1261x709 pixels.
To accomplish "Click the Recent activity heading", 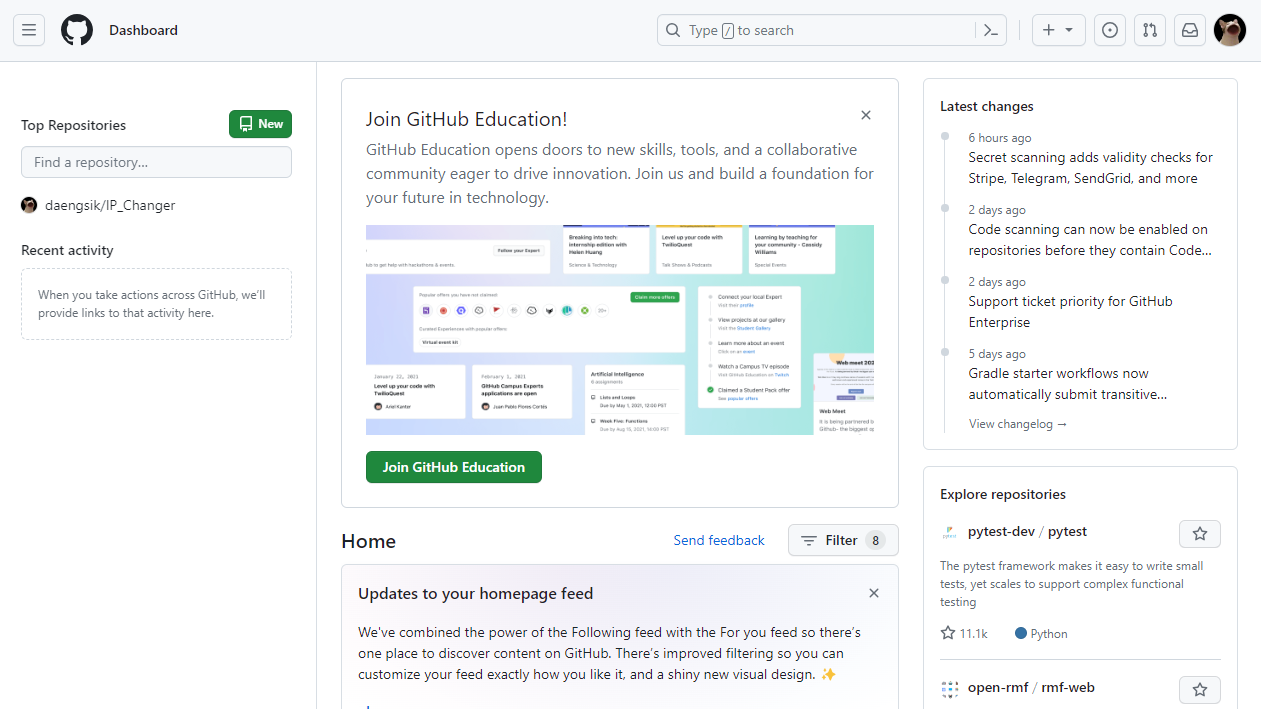I will point(67,250).
